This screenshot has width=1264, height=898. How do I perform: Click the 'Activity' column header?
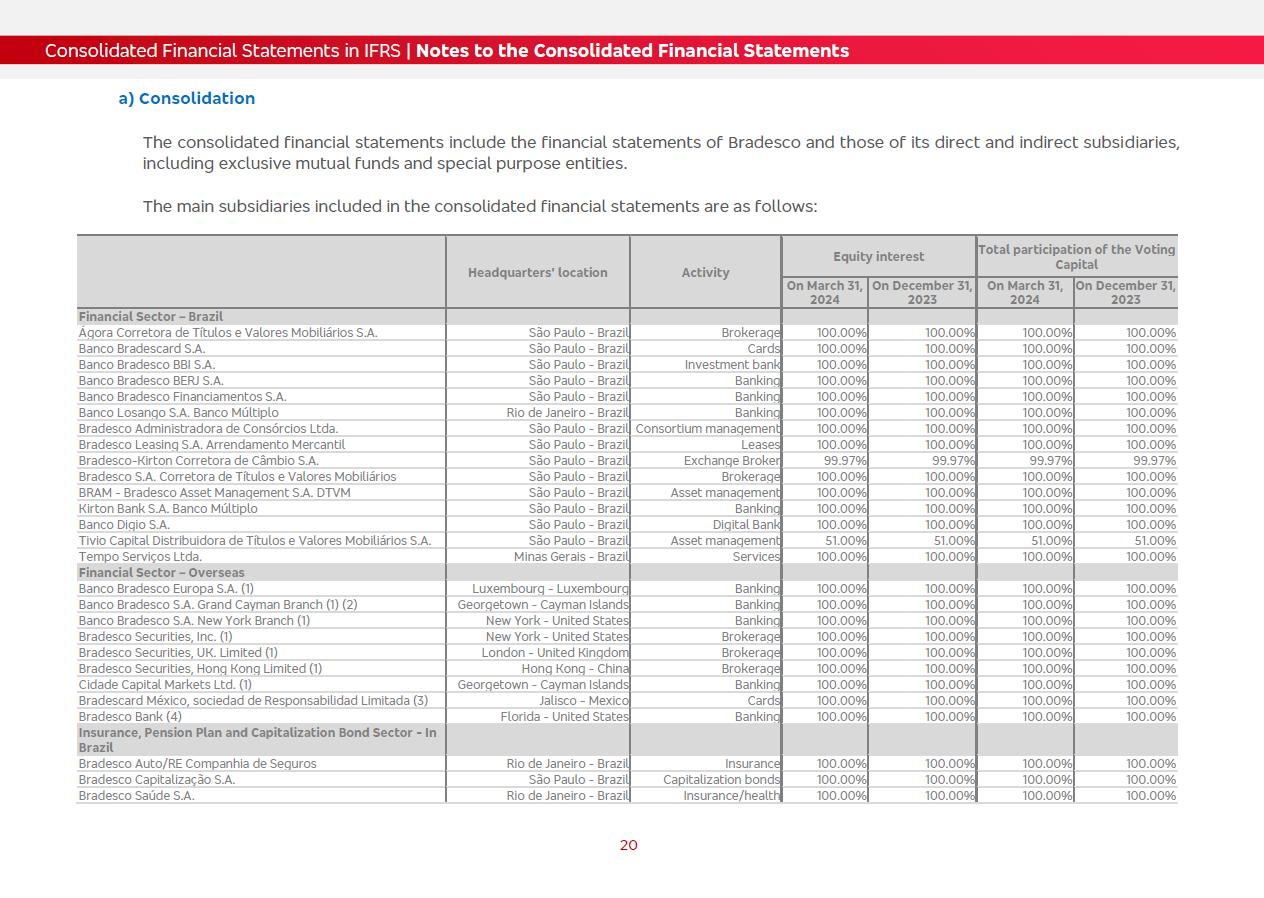click(x=705, y=272)
